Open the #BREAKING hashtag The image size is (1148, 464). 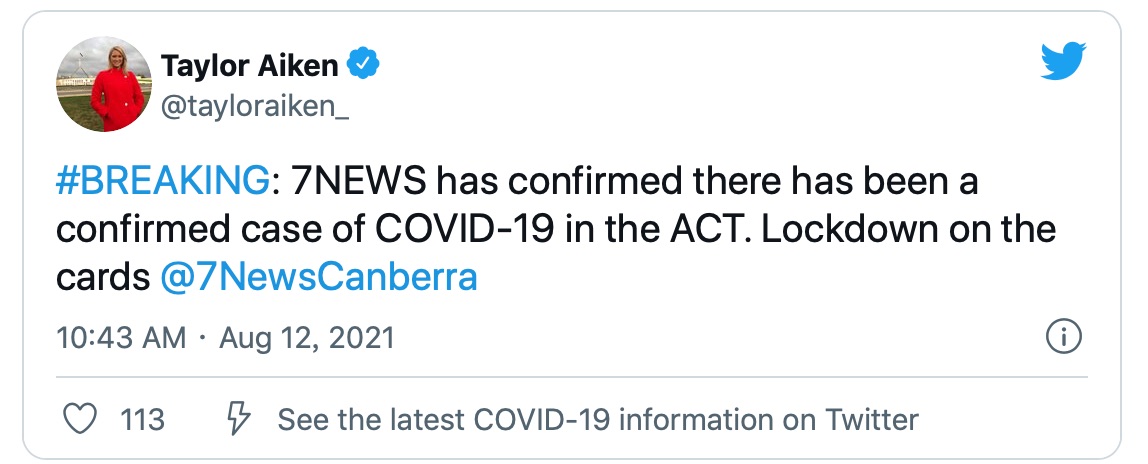tap(163, 183)
